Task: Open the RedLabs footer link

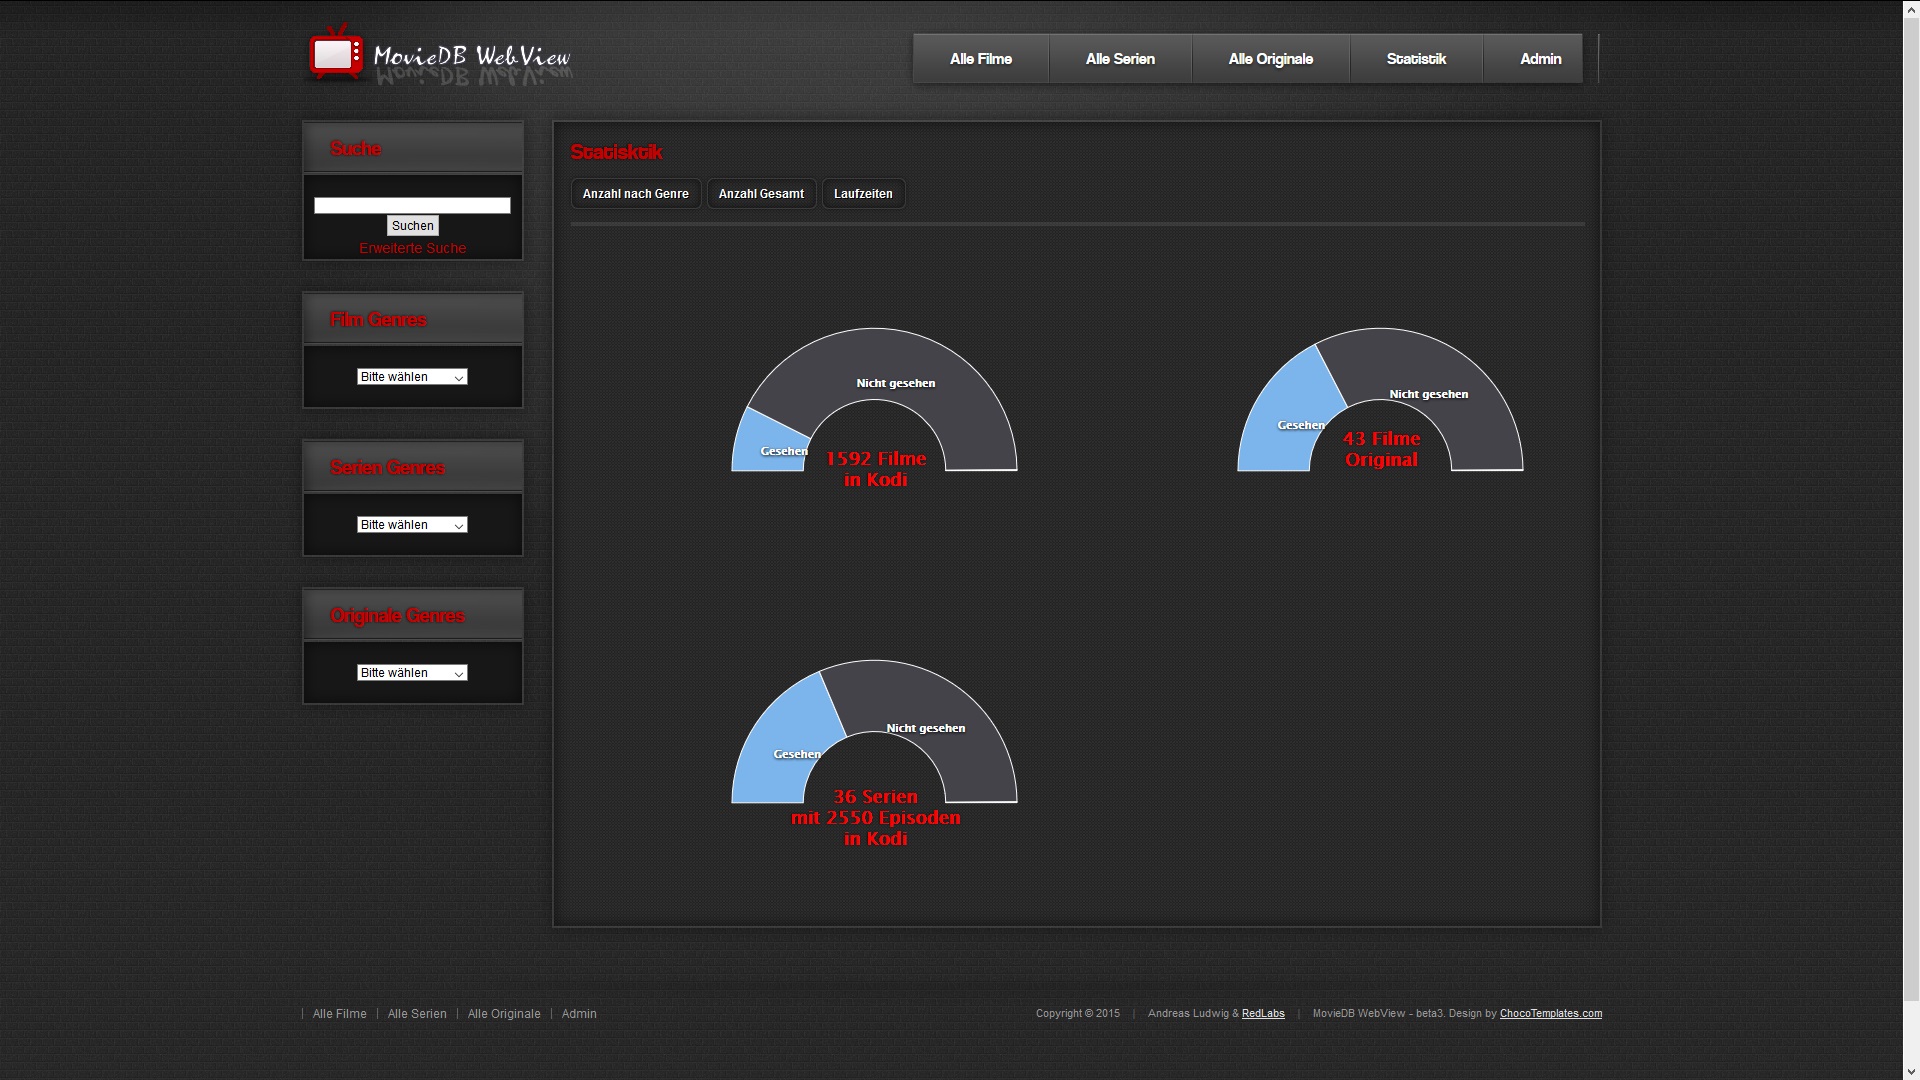Action: [x=1263, y=1013]
